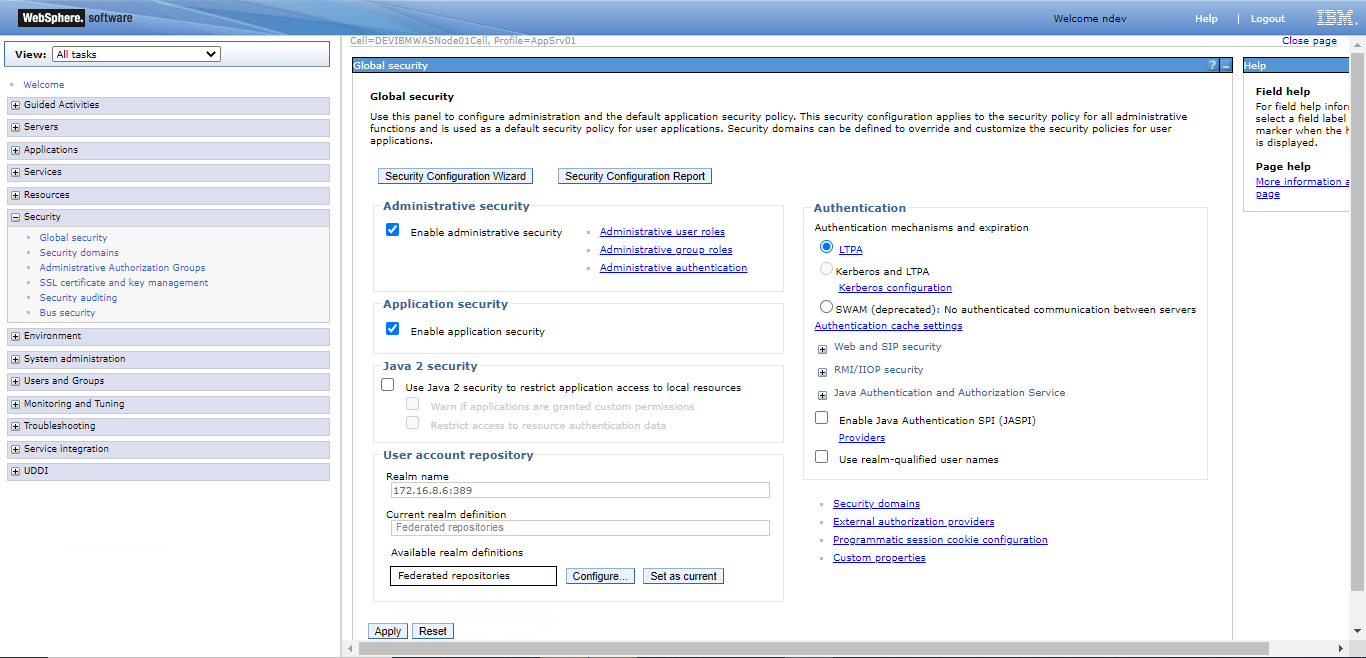Click the Realm name input field

pyautogui.click(x=580, y=490)
